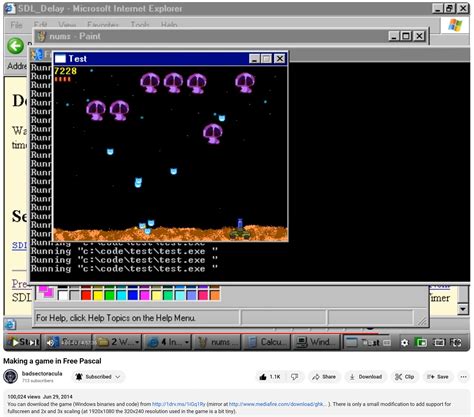Screen dimensions: 474x417
Task: Skip to the next video
Action: click(34, 342)
